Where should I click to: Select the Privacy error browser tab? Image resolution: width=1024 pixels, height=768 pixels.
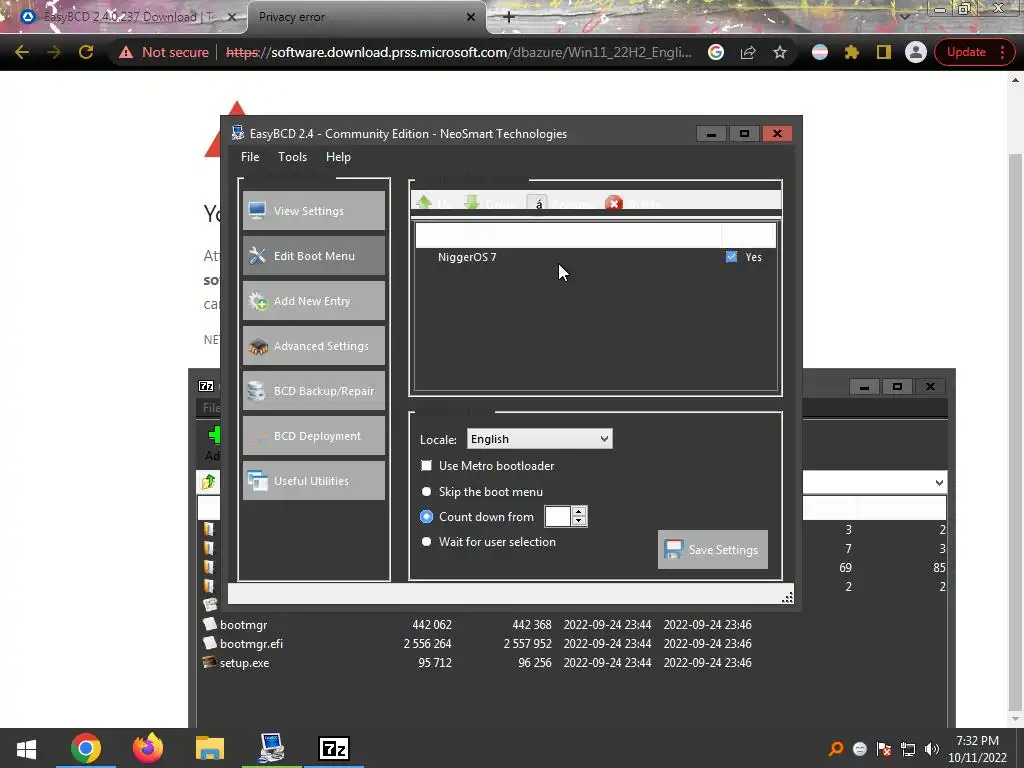[x=366, y=17]
